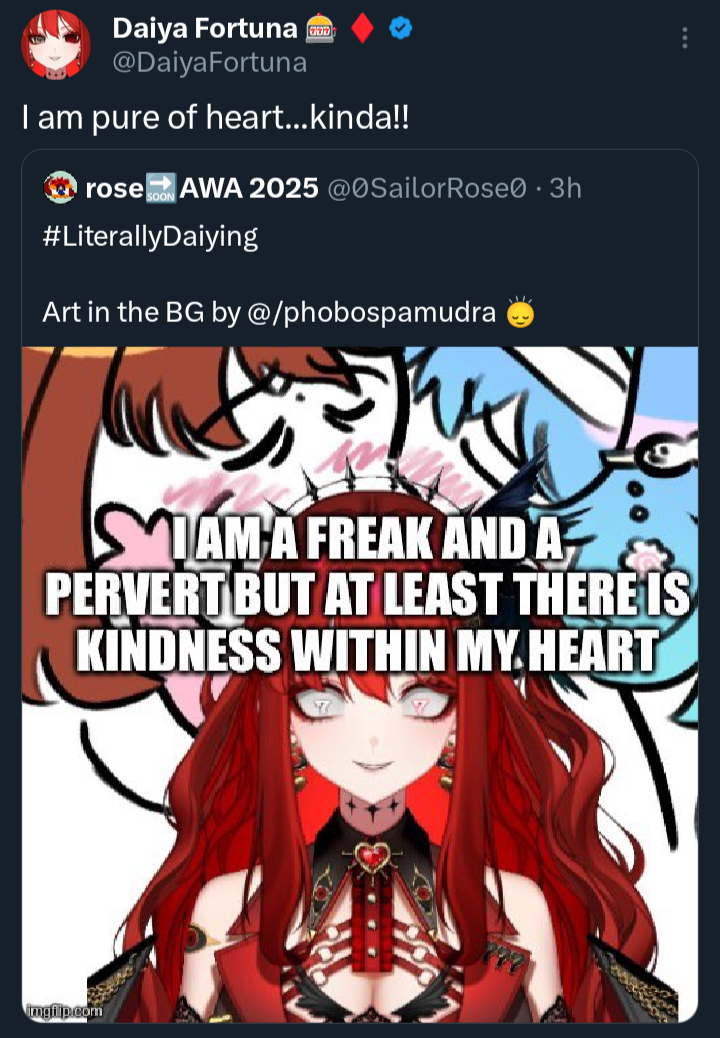Open rose AWA 2025 display name

[x=202, y=189]
